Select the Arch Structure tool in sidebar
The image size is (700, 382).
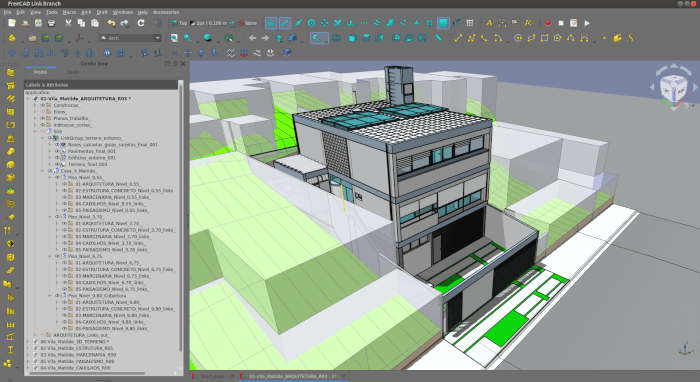[x=10, y=85]
